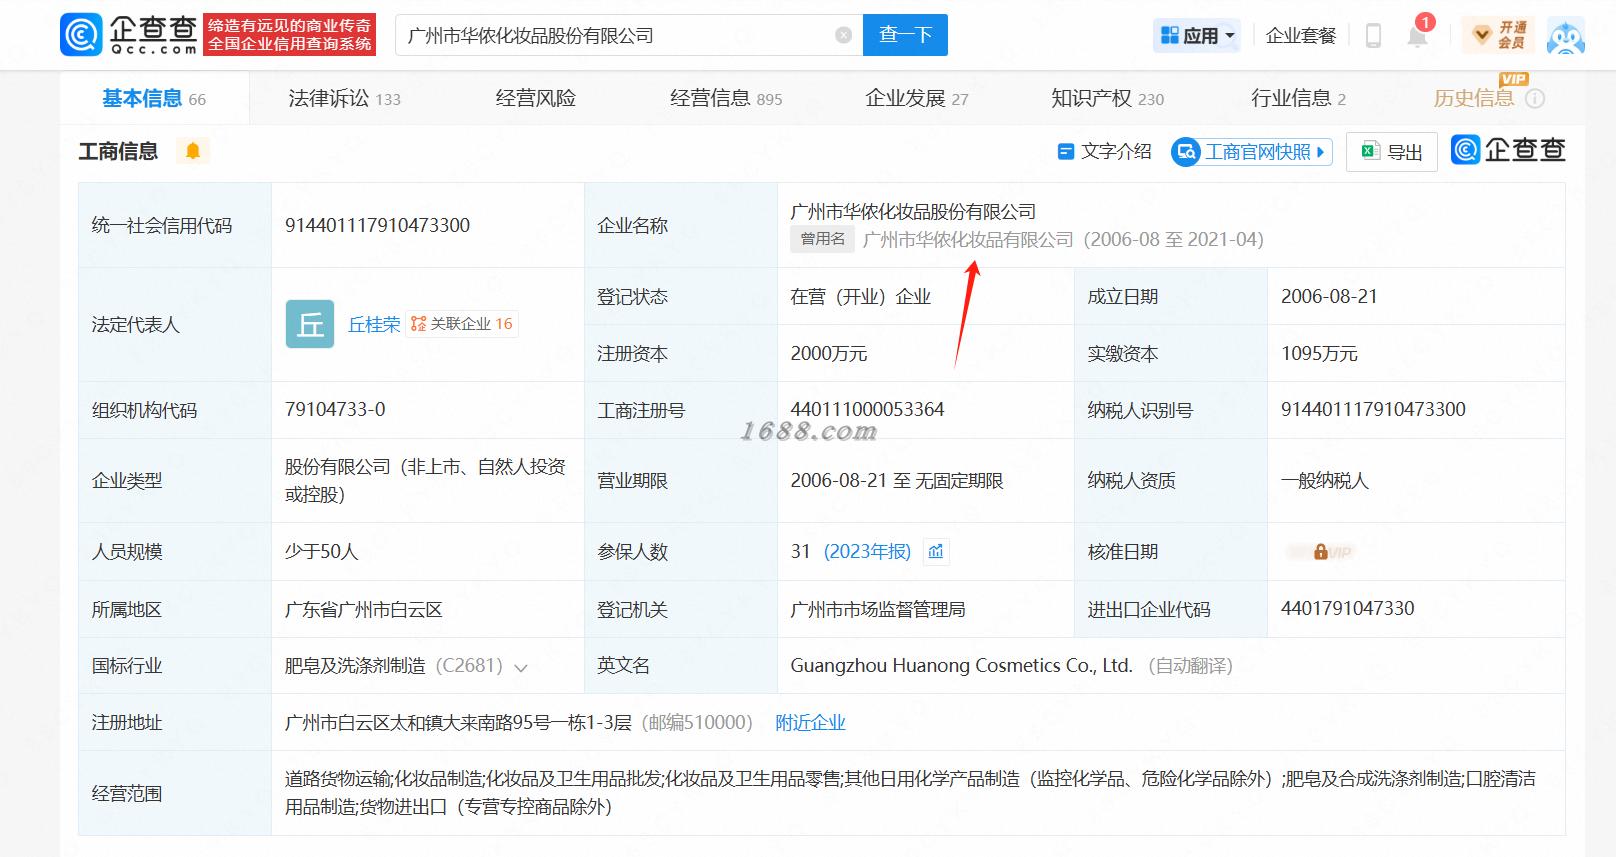Clear the search box with the X icon
Image resolution: width=1616 pixels, height=857 pixels.
tap(844, 35)
